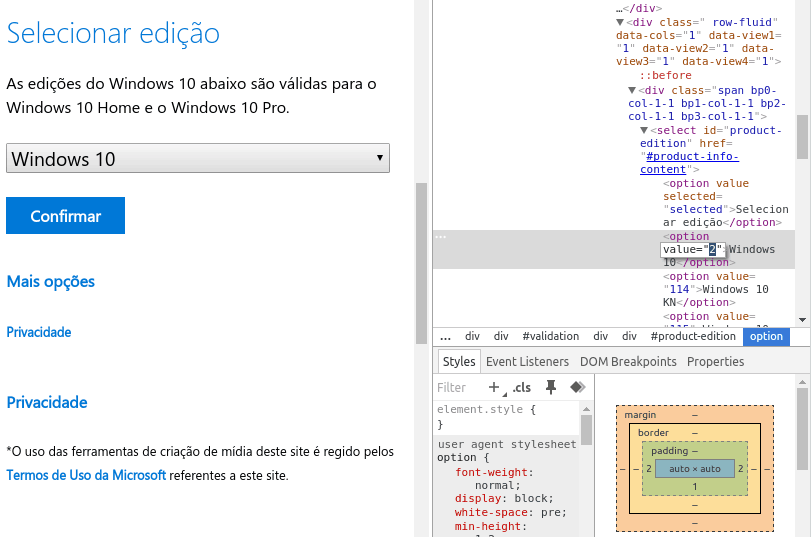Click the styles pane scrollbar up arrow
This screenshot has width=811, height=537.
click(x=586, y=409)
